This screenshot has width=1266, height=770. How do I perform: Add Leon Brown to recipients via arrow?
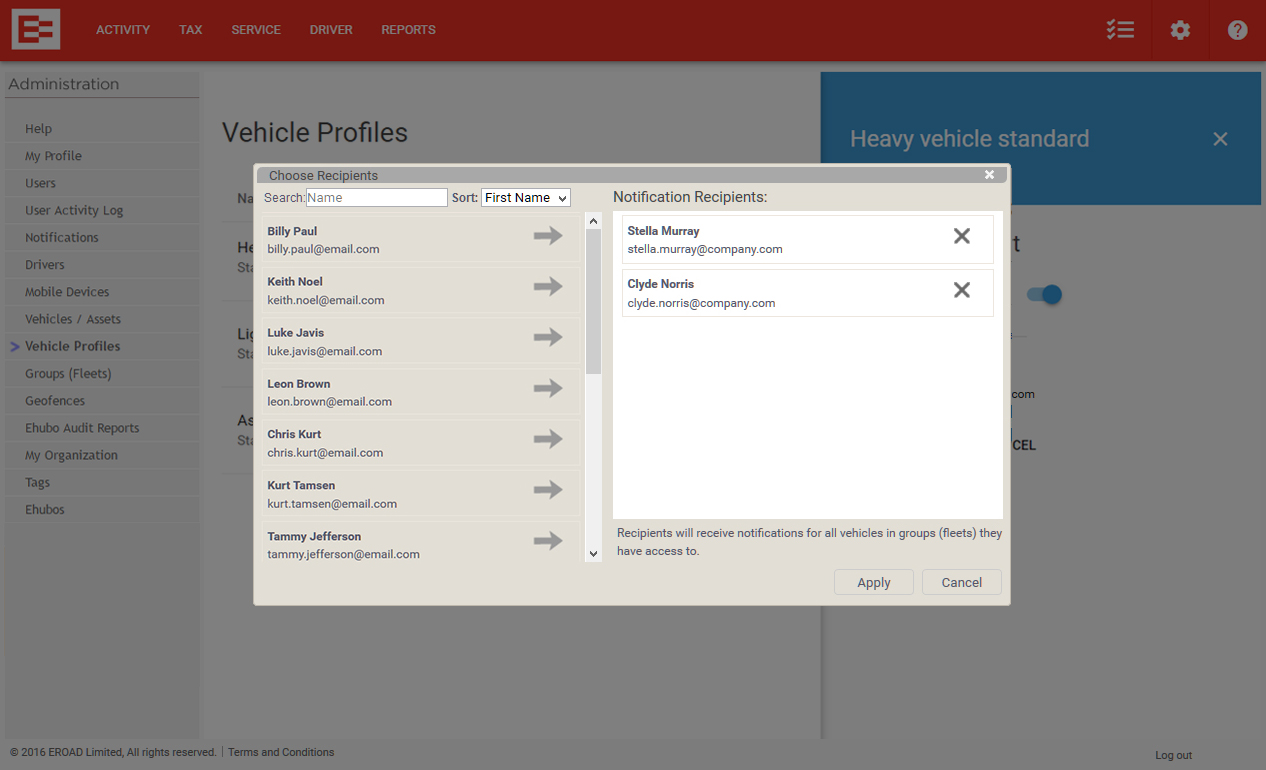tap(547, 389)
